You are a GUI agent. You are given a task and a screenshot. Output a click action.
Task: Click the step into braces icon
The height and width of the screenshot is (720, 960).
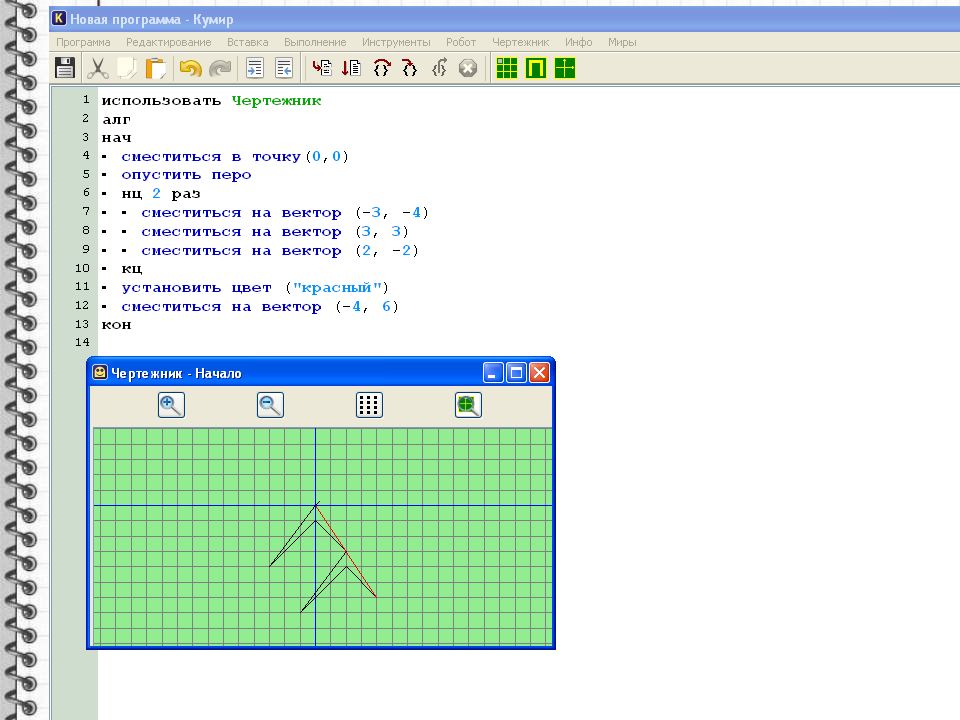tap(410, 68)
